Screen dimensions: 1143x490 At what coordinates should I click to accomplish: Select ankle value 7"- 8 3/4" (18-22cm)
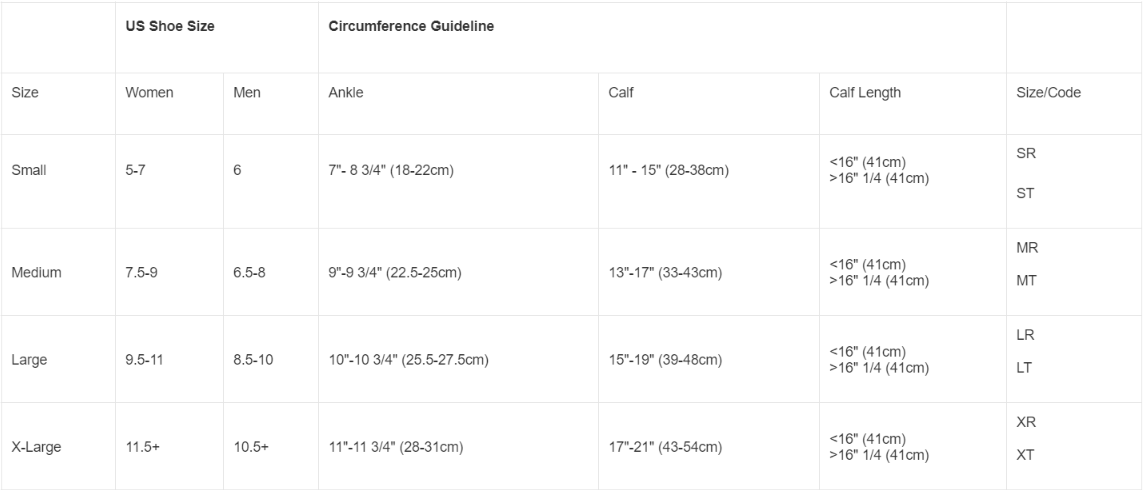coord(391,170)
